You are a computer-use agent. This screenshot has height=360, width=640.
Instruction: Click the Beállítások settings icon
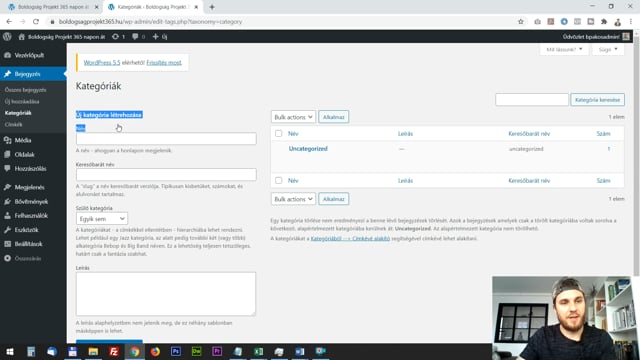point(7,244)
